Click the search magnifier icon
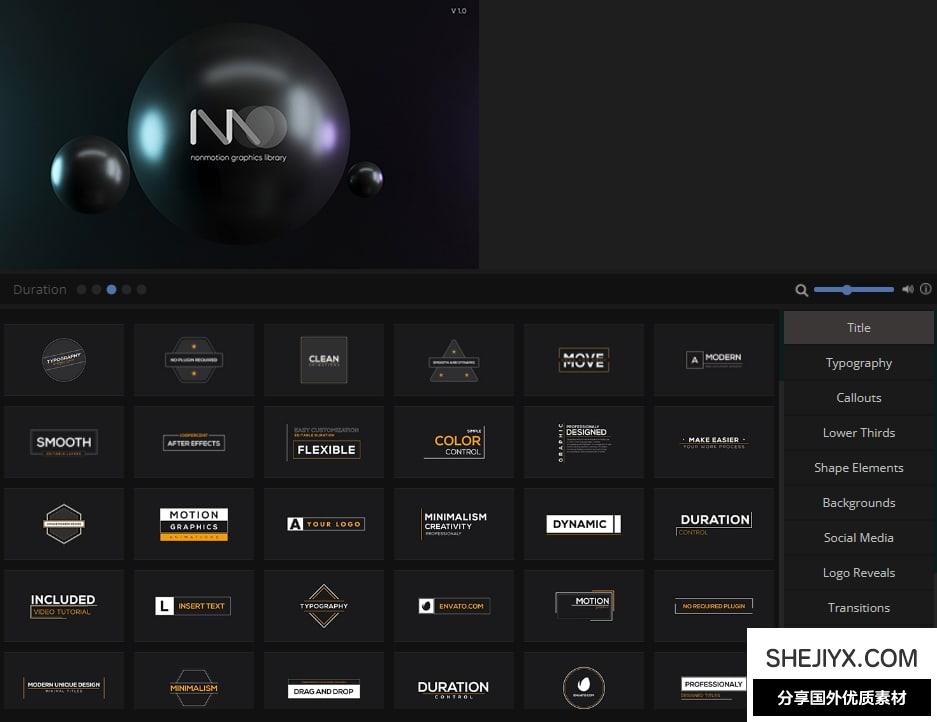 (x=801, y=290)
